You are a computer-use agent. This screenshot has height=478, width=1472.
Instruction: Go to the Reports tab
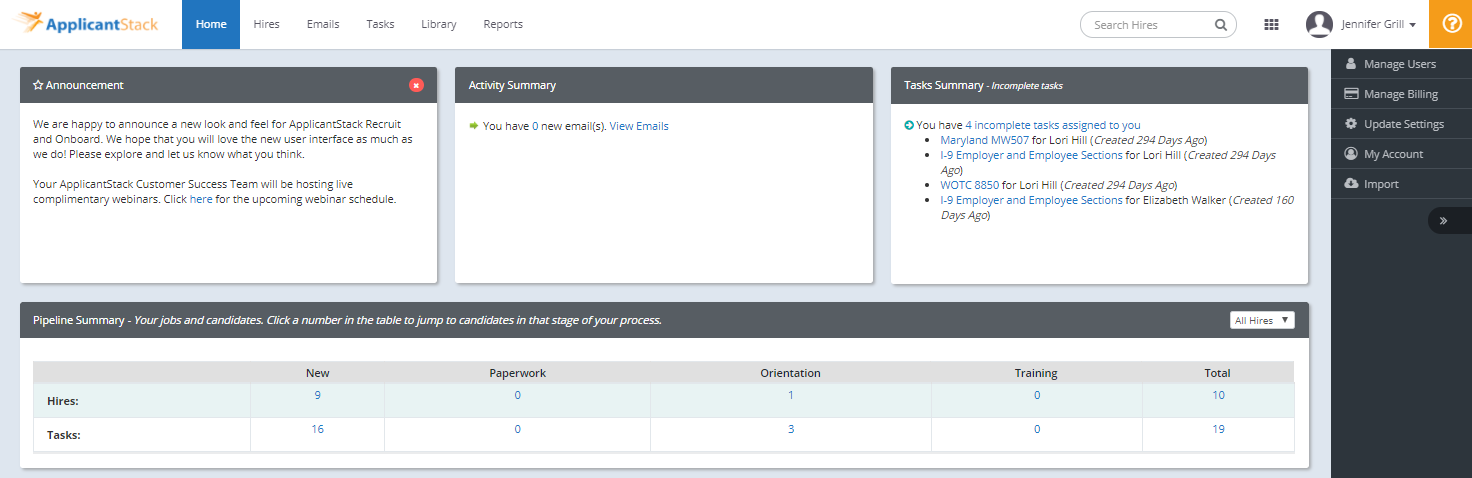pyautogui.click(x=503, y=24)
